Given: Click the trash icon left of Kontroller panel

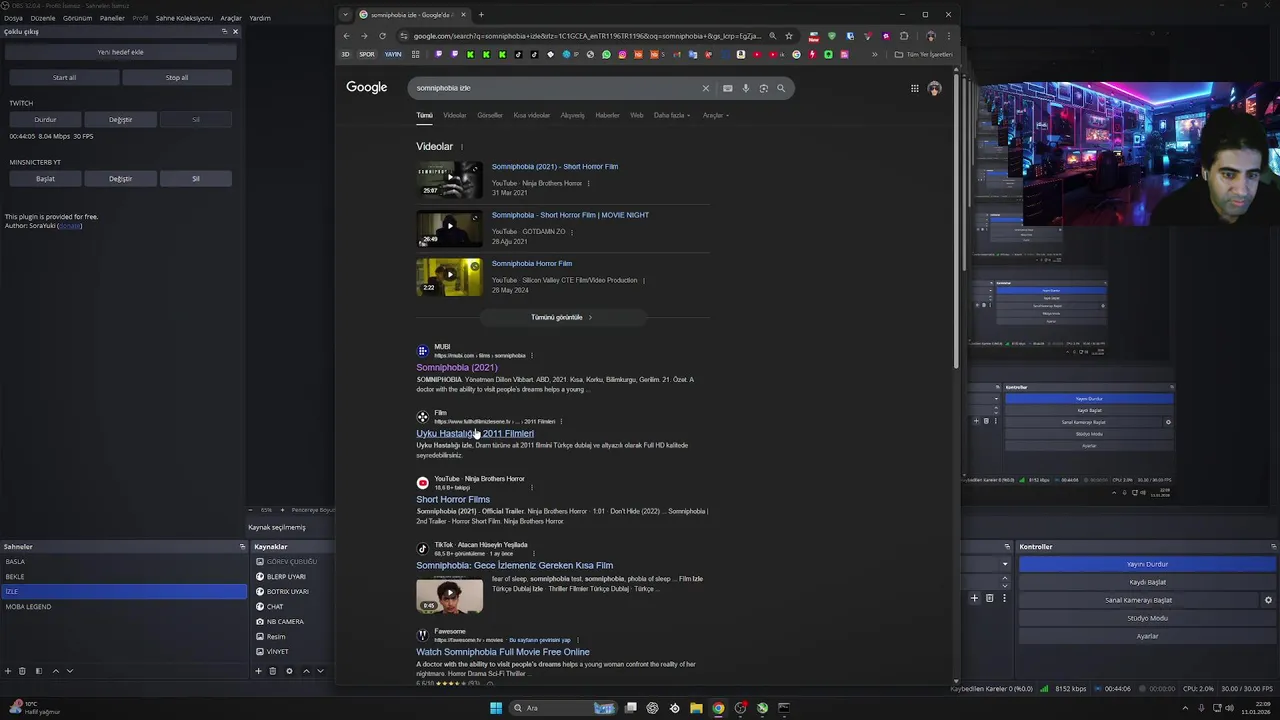Looking at the screenshot, I should (x=989, y=598).
